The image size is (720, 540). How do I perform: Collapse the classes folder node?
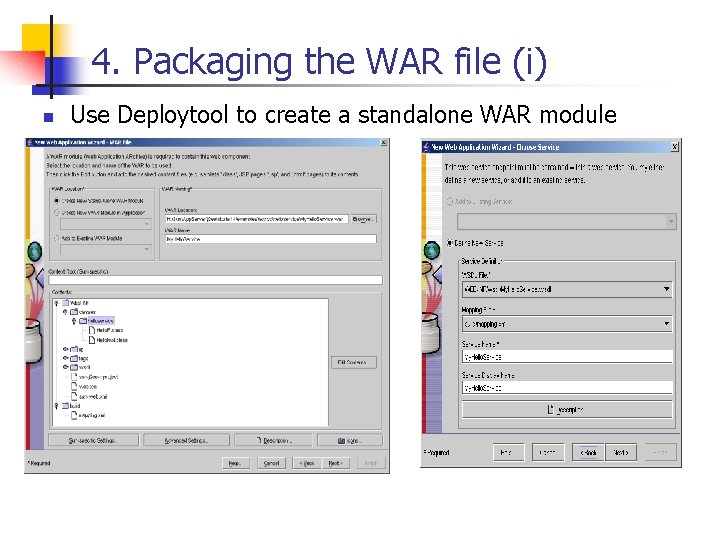[x=65, y=312]
